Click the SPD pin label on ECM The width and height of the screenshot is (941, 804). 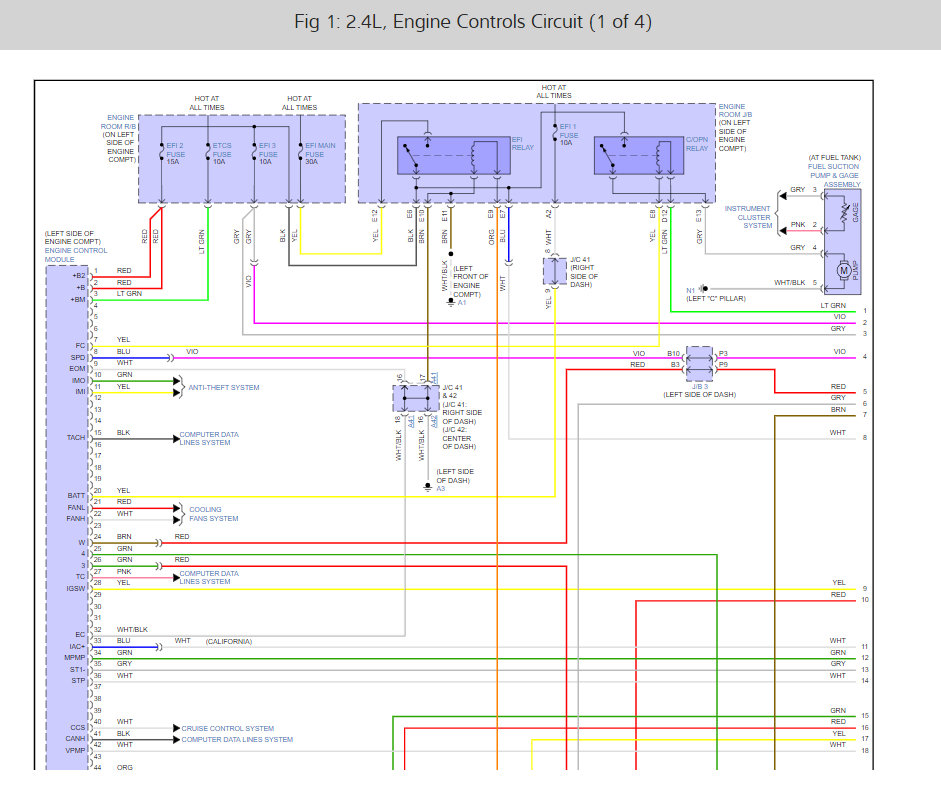pyautogui.click(x=78, y=358)
